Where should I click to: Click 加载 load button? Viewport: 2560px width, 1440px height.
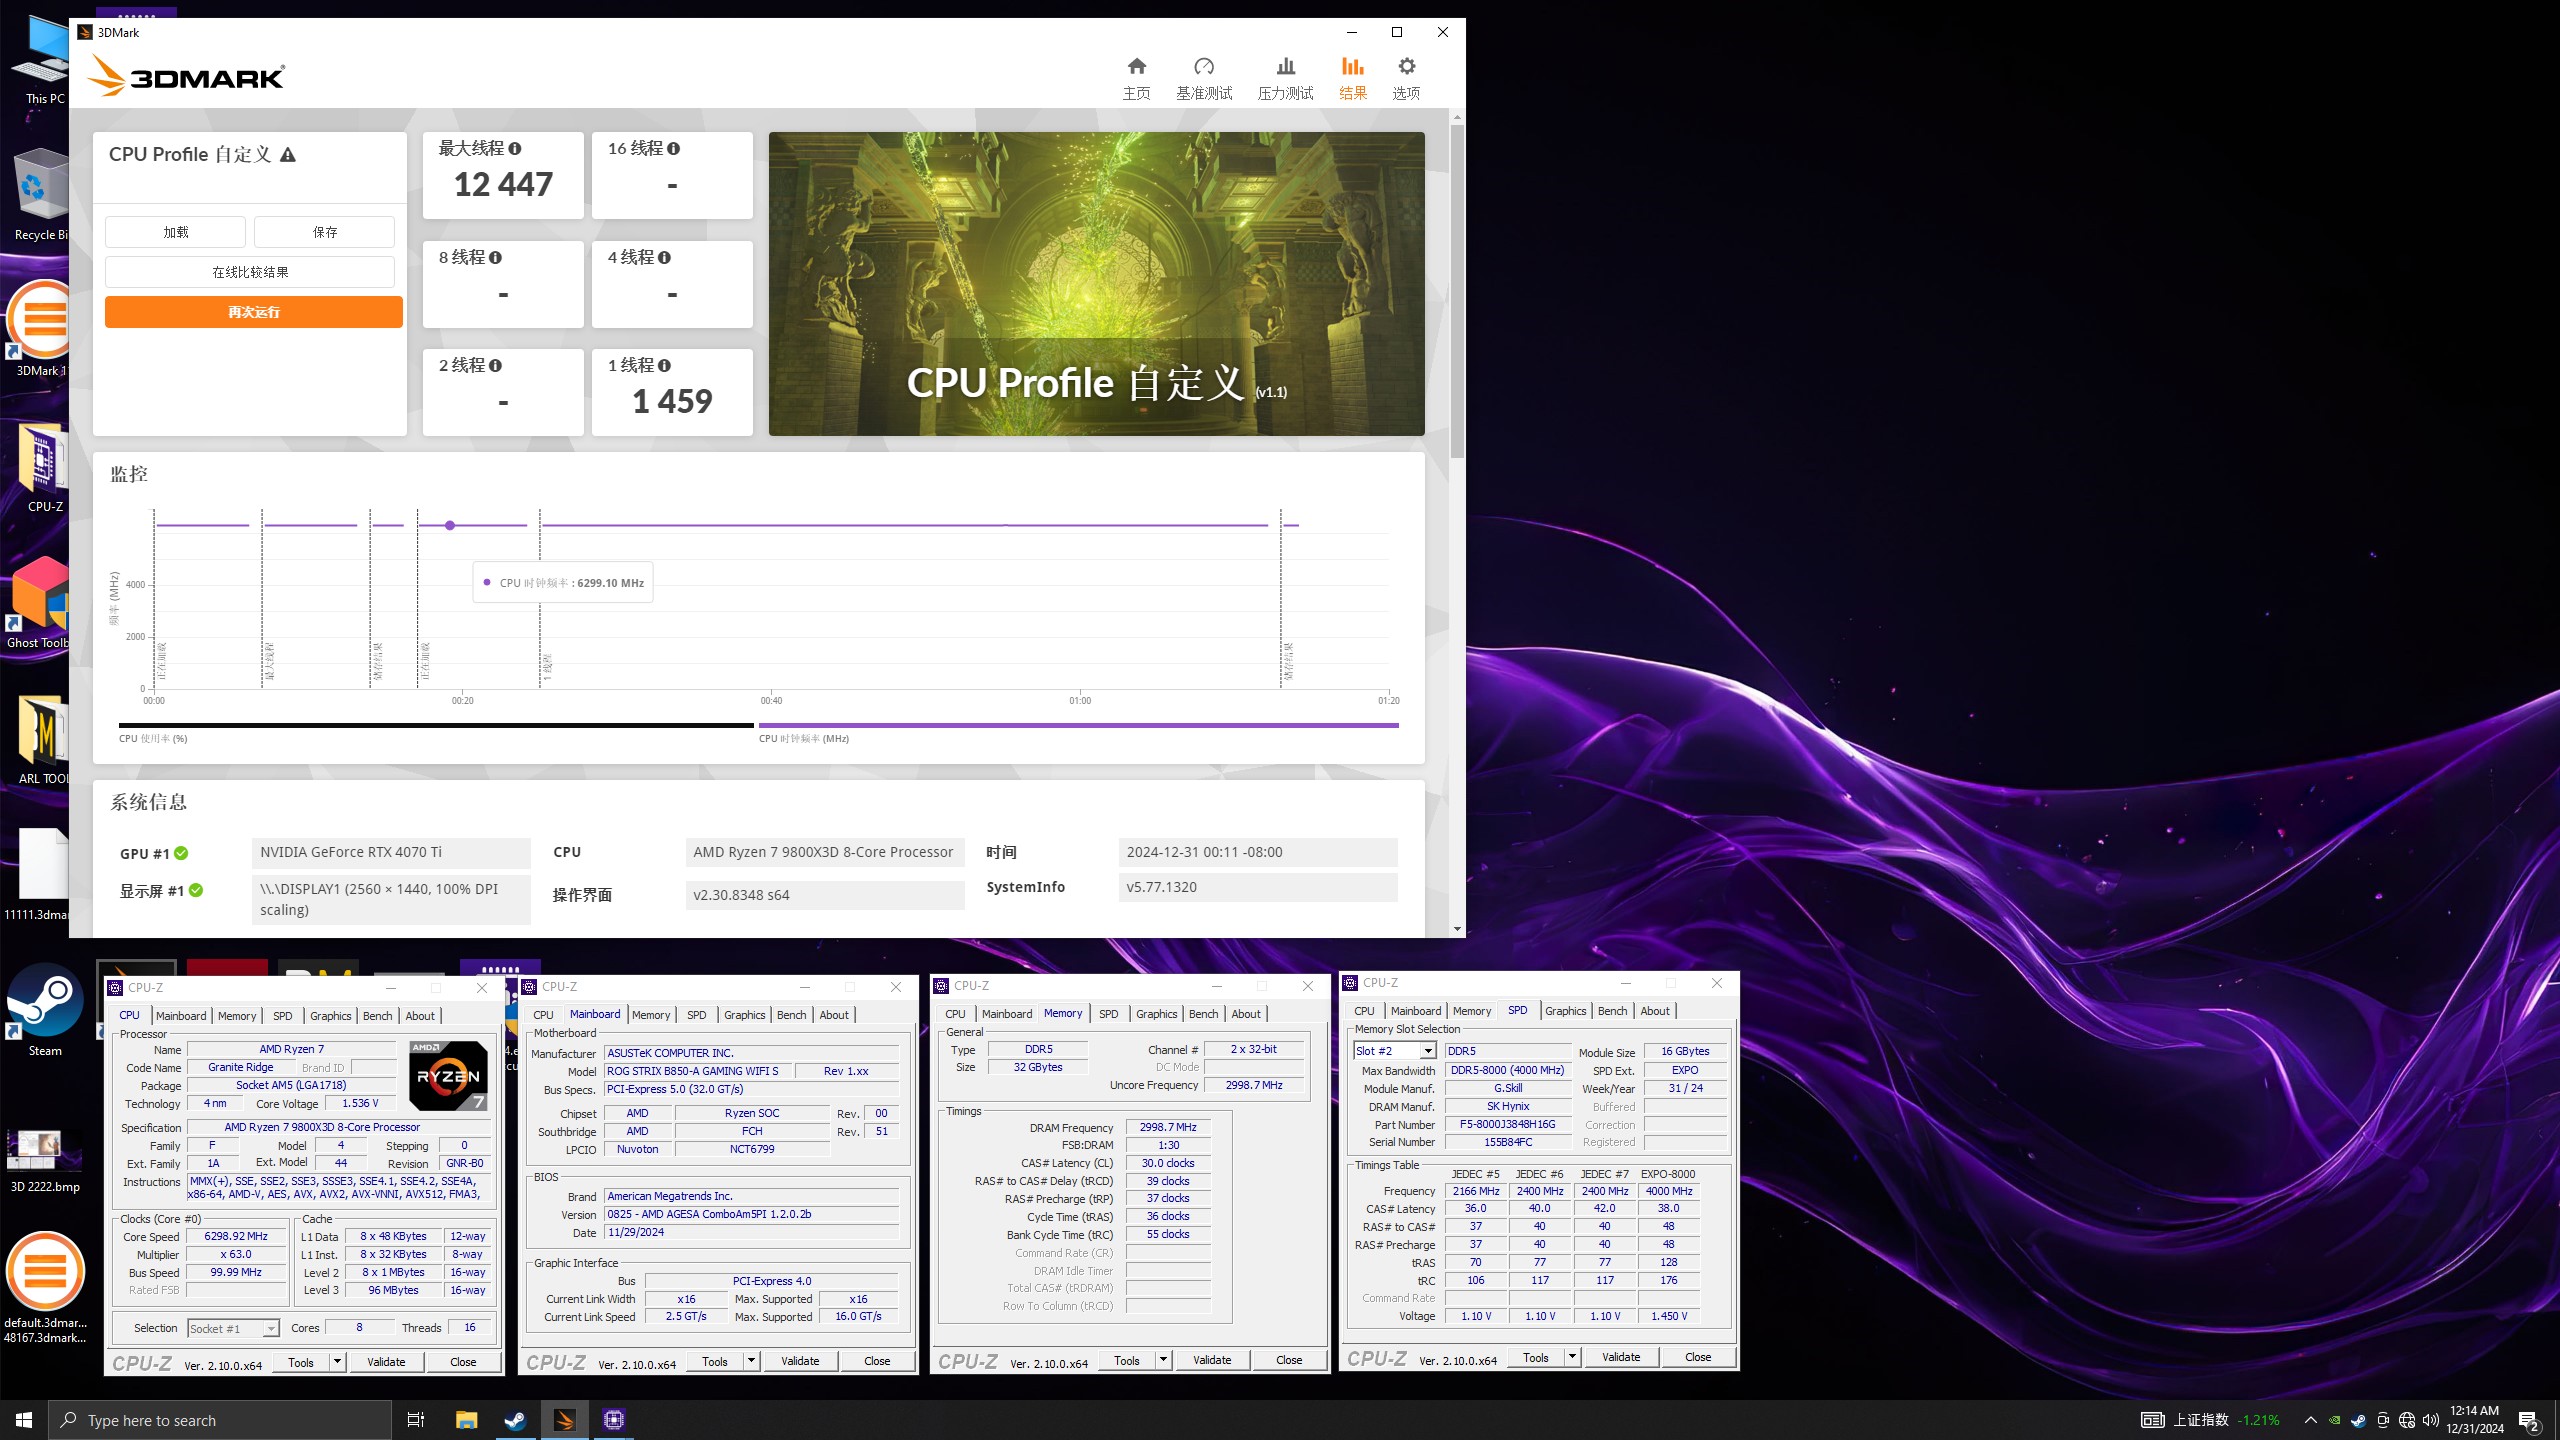click(175, 232)
